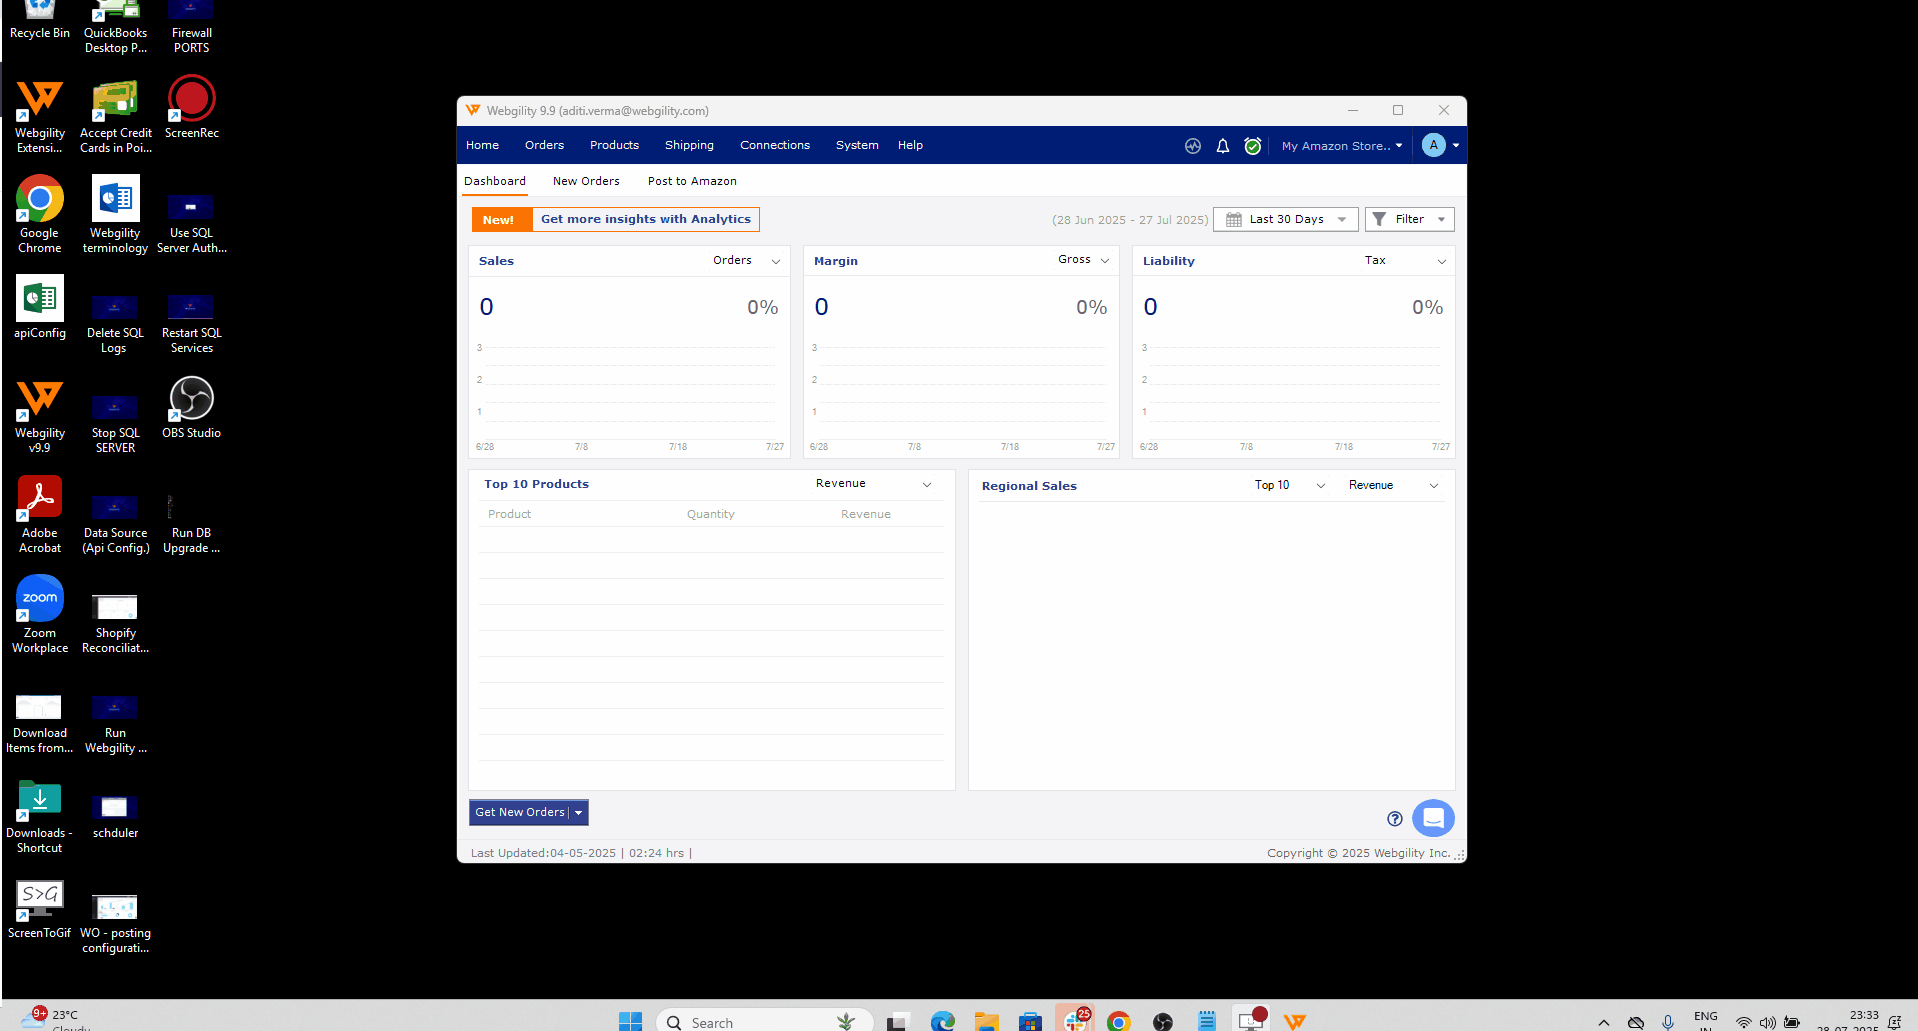Click the orange New! badge
The height and width of the screenshot is (1031, 1918).
point(502,220)
